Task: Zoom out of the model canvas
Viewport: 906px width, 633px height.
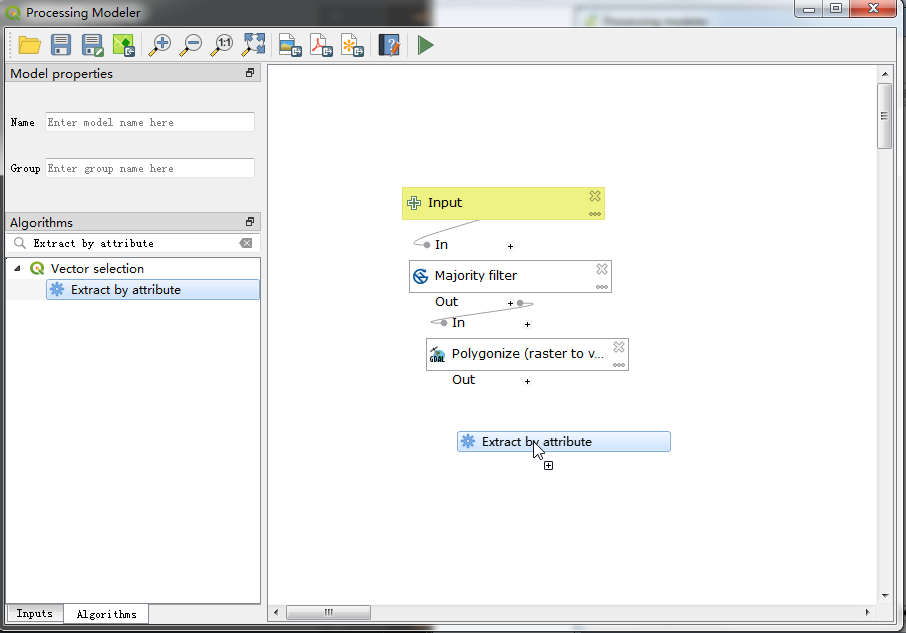Action: point(191,45)
